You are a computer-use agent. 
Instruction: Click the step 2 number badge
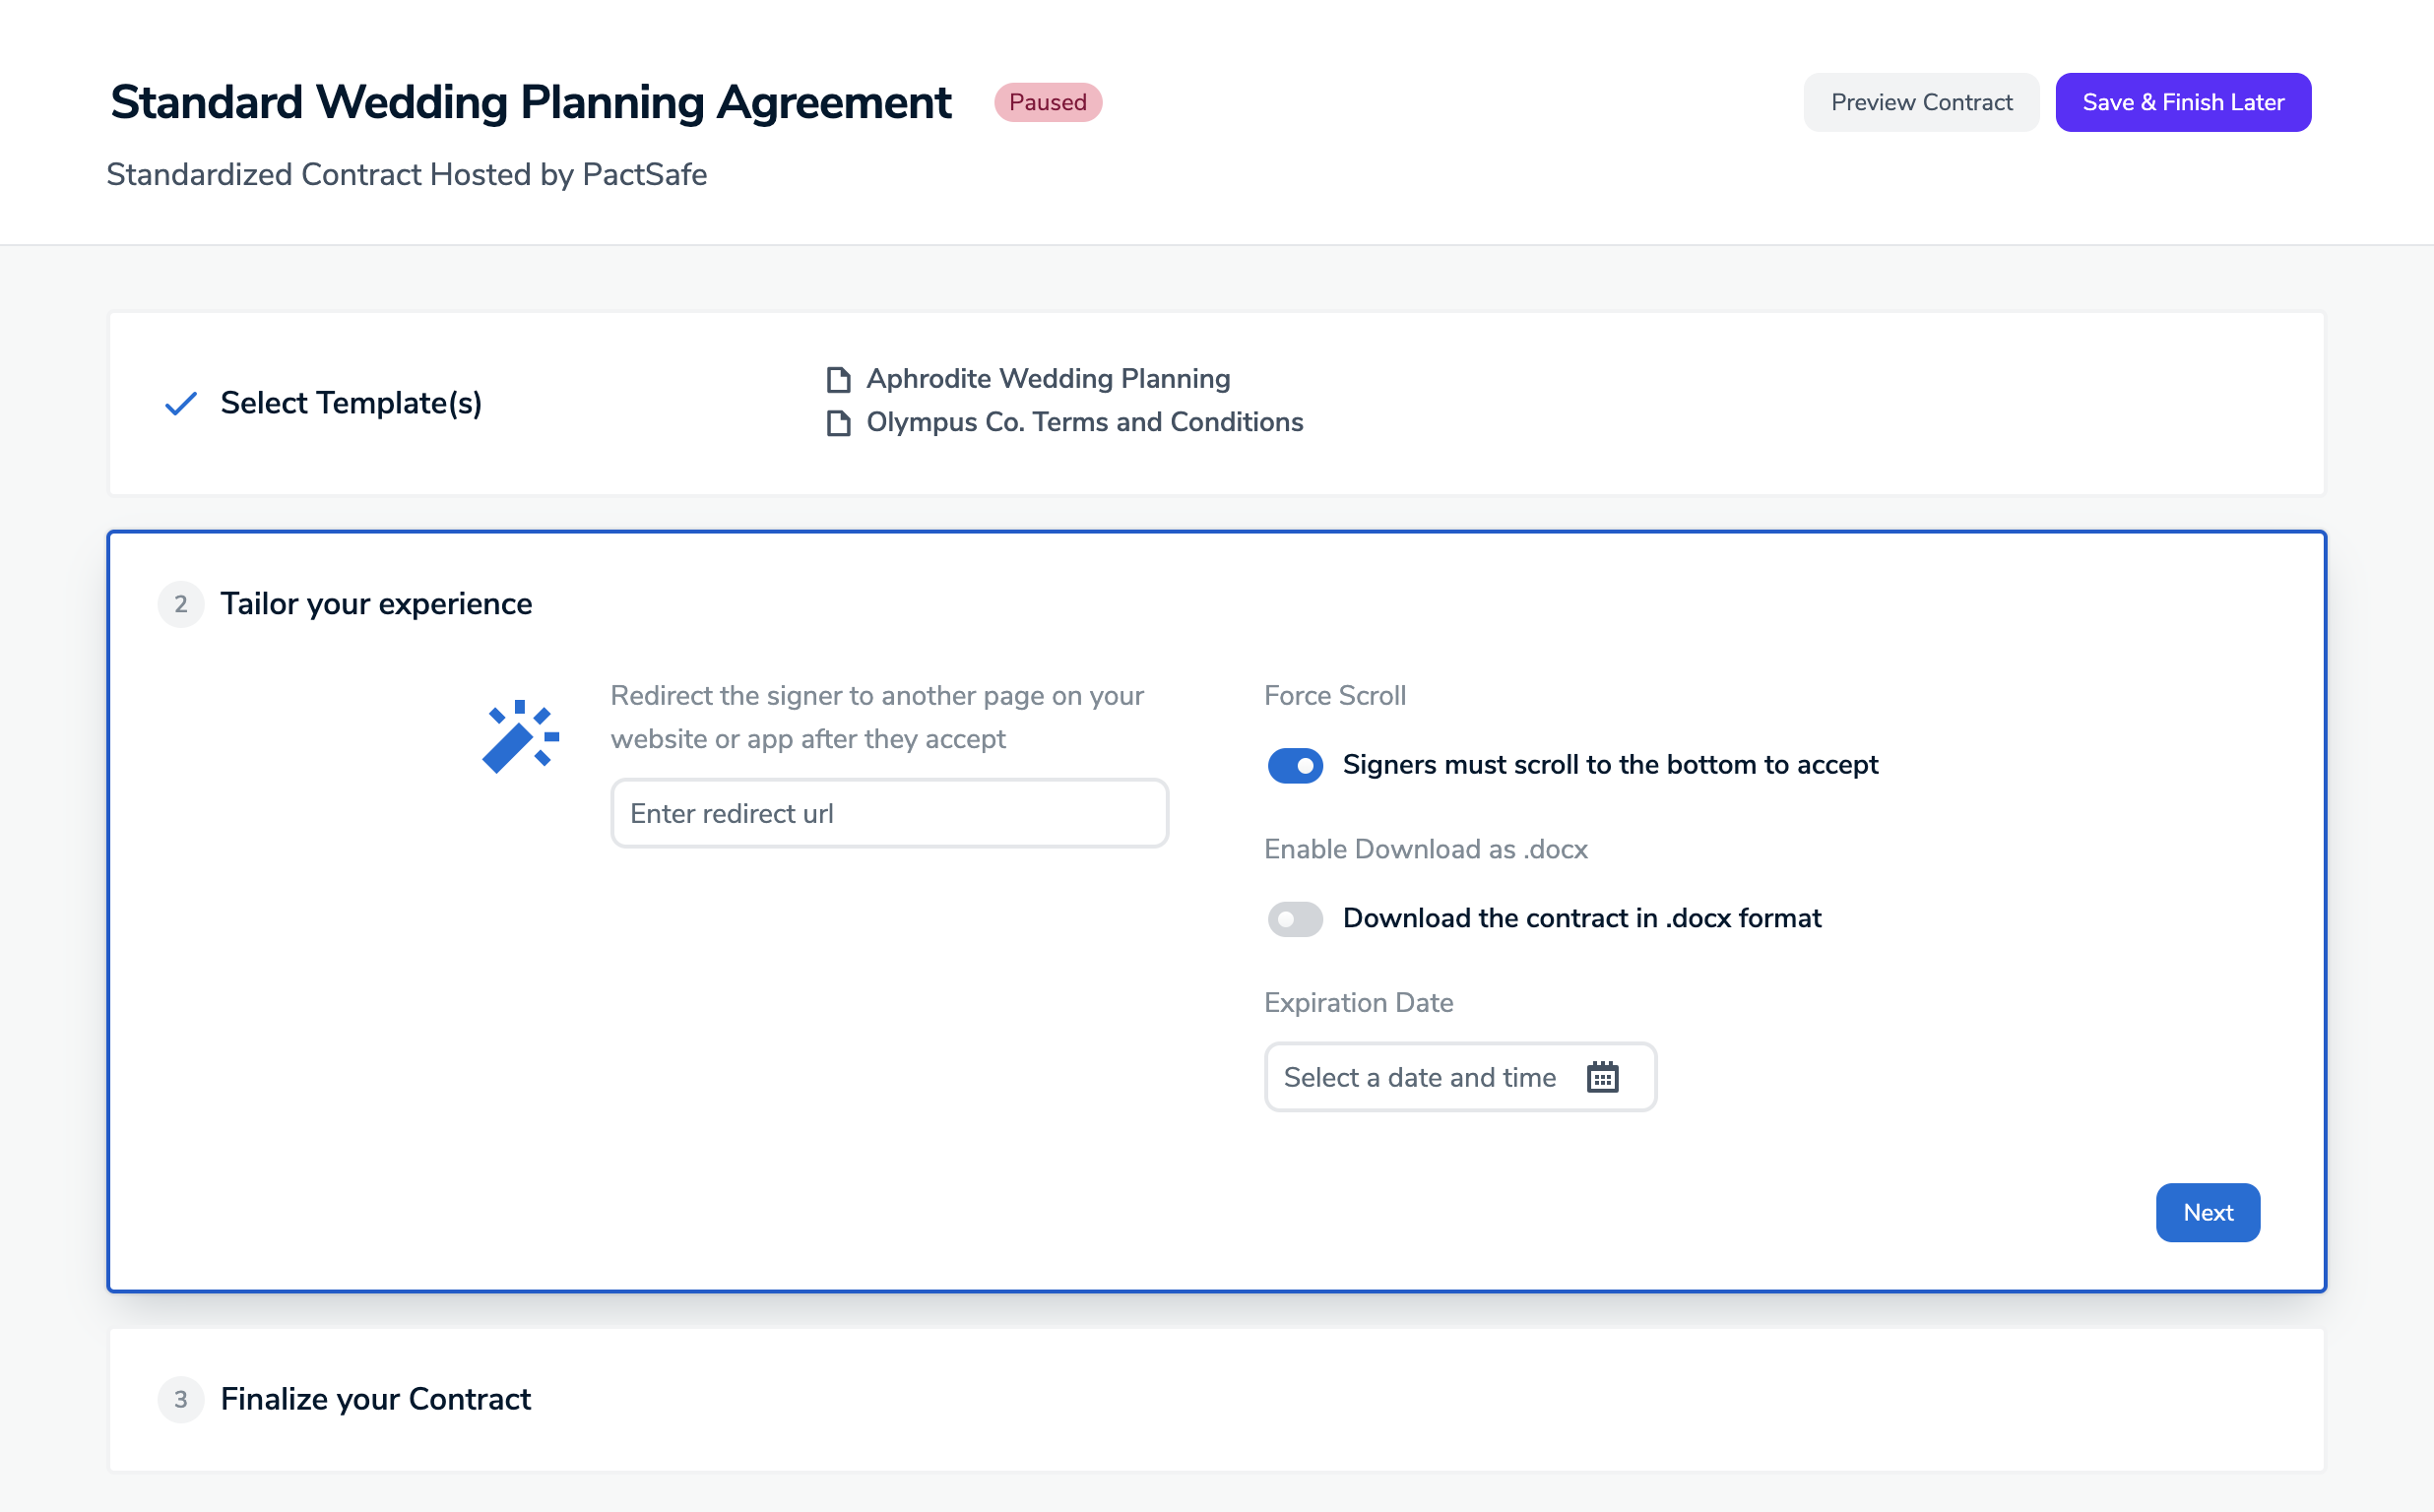tap(181, 604)
